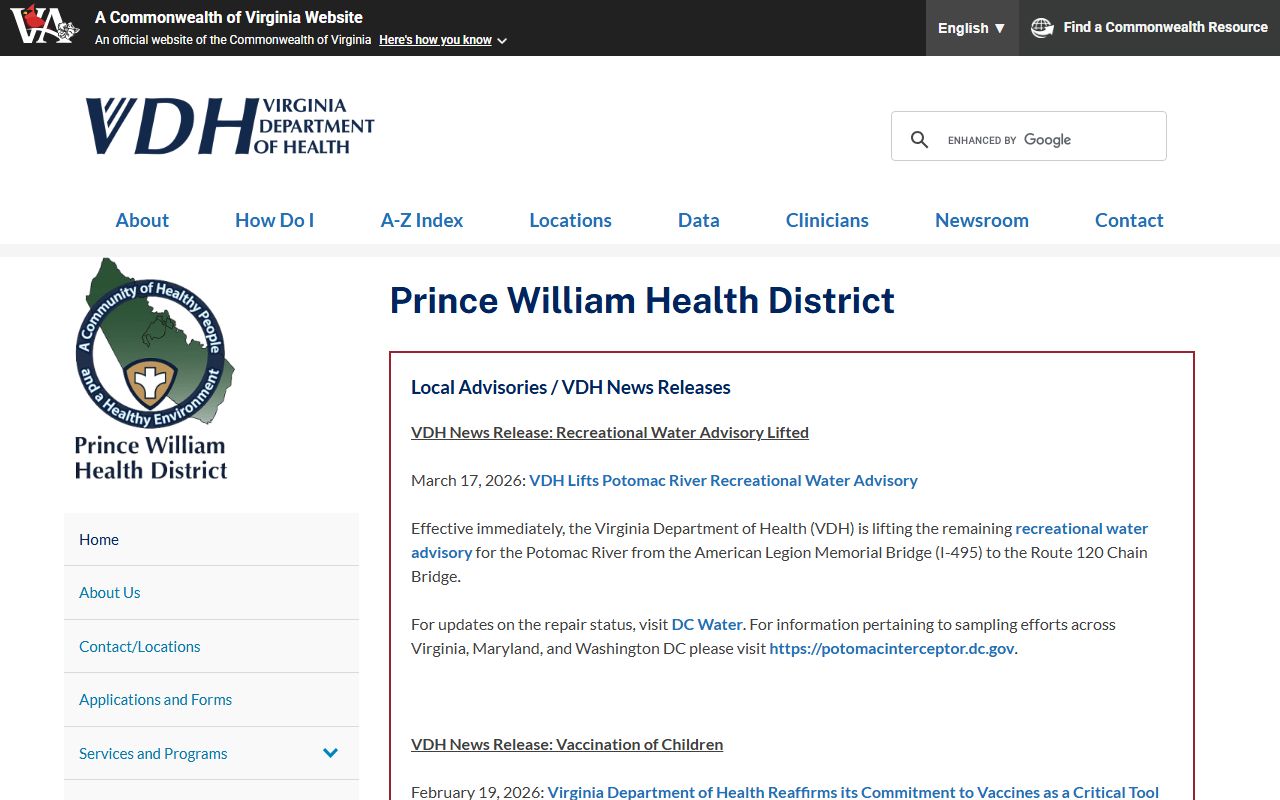Open Applications and Forms sidebar link
The image size is (1280, 800).
(x=155, y=700)
